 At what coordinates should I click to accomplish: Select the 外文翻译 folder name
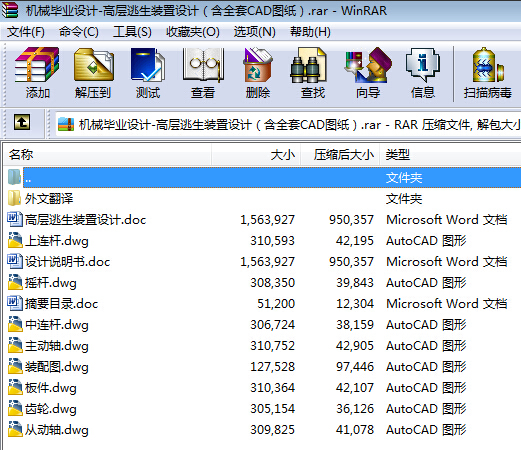(x=49, y=199)
